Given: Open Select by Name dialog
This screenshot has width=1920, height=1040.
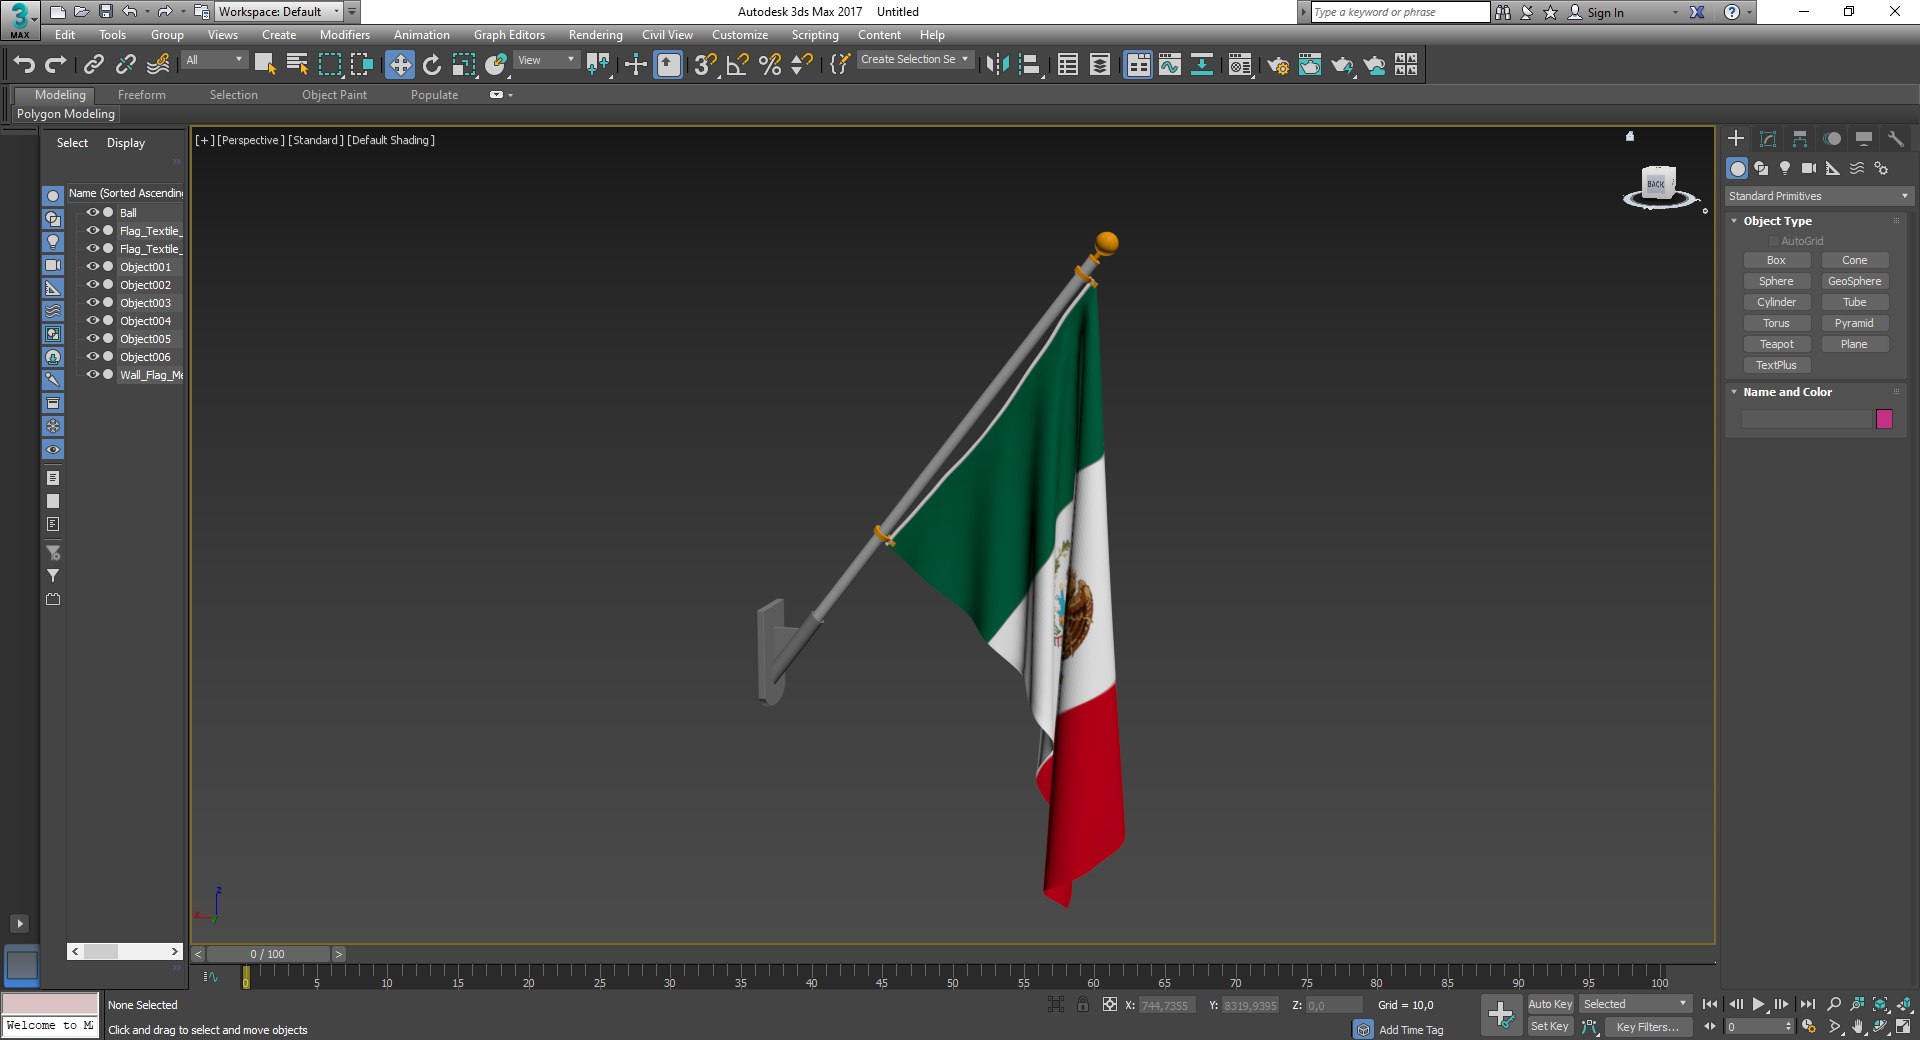Looking at the screenshot, I should click(297, 65).
